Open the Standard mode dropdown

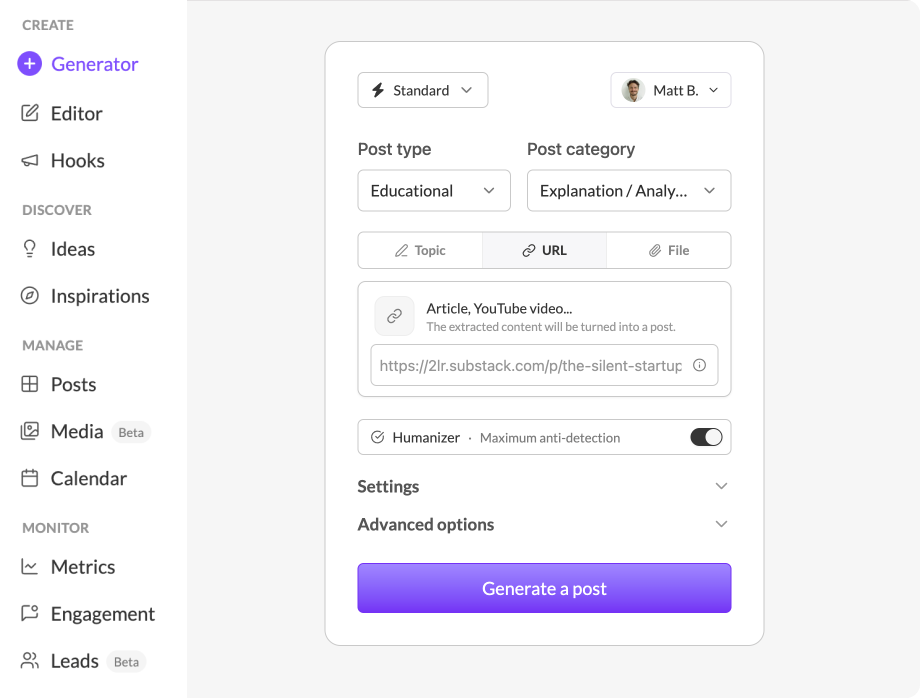pyautogui.click(x=422, y=90)
